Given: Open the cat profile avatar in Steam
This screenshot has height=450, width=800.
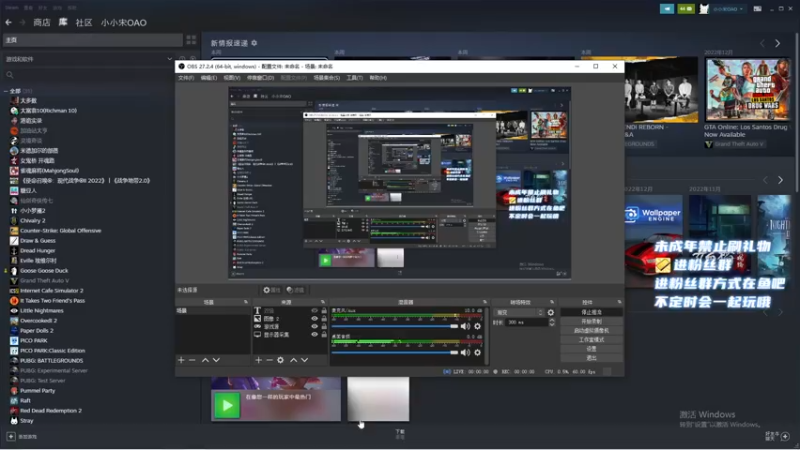Looking at the screenshot, I should [x=704, y=9].
